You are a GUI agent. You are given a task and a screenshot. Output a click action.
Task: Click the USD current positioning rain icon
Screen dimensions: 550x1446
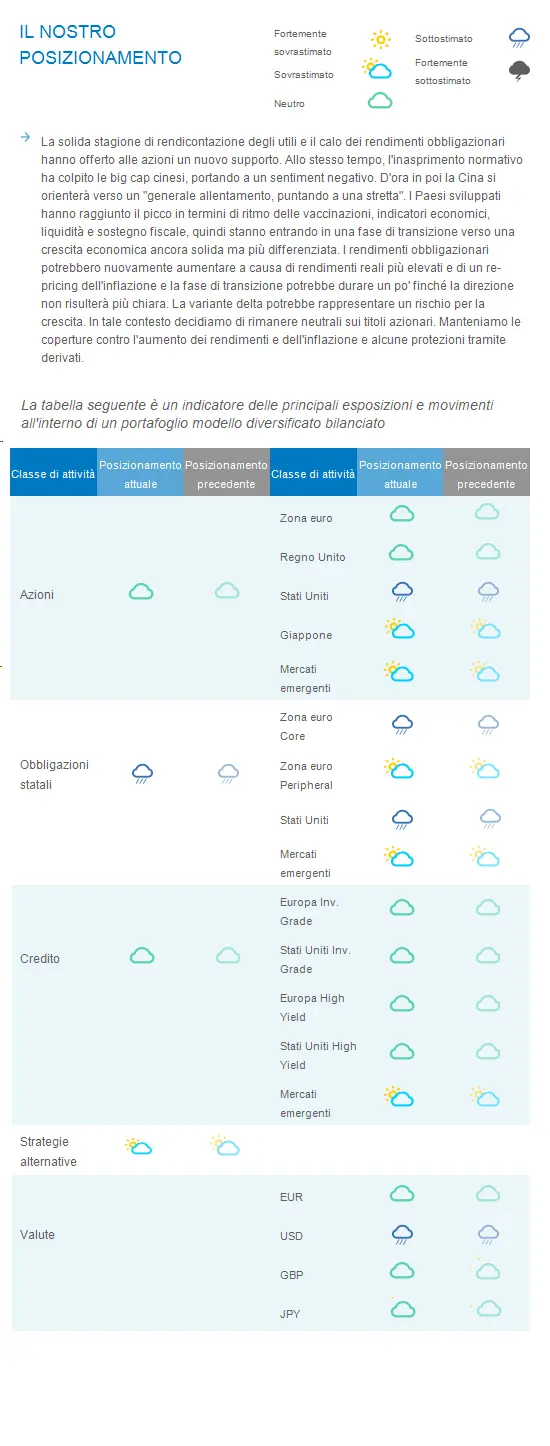pos(402,1234)
